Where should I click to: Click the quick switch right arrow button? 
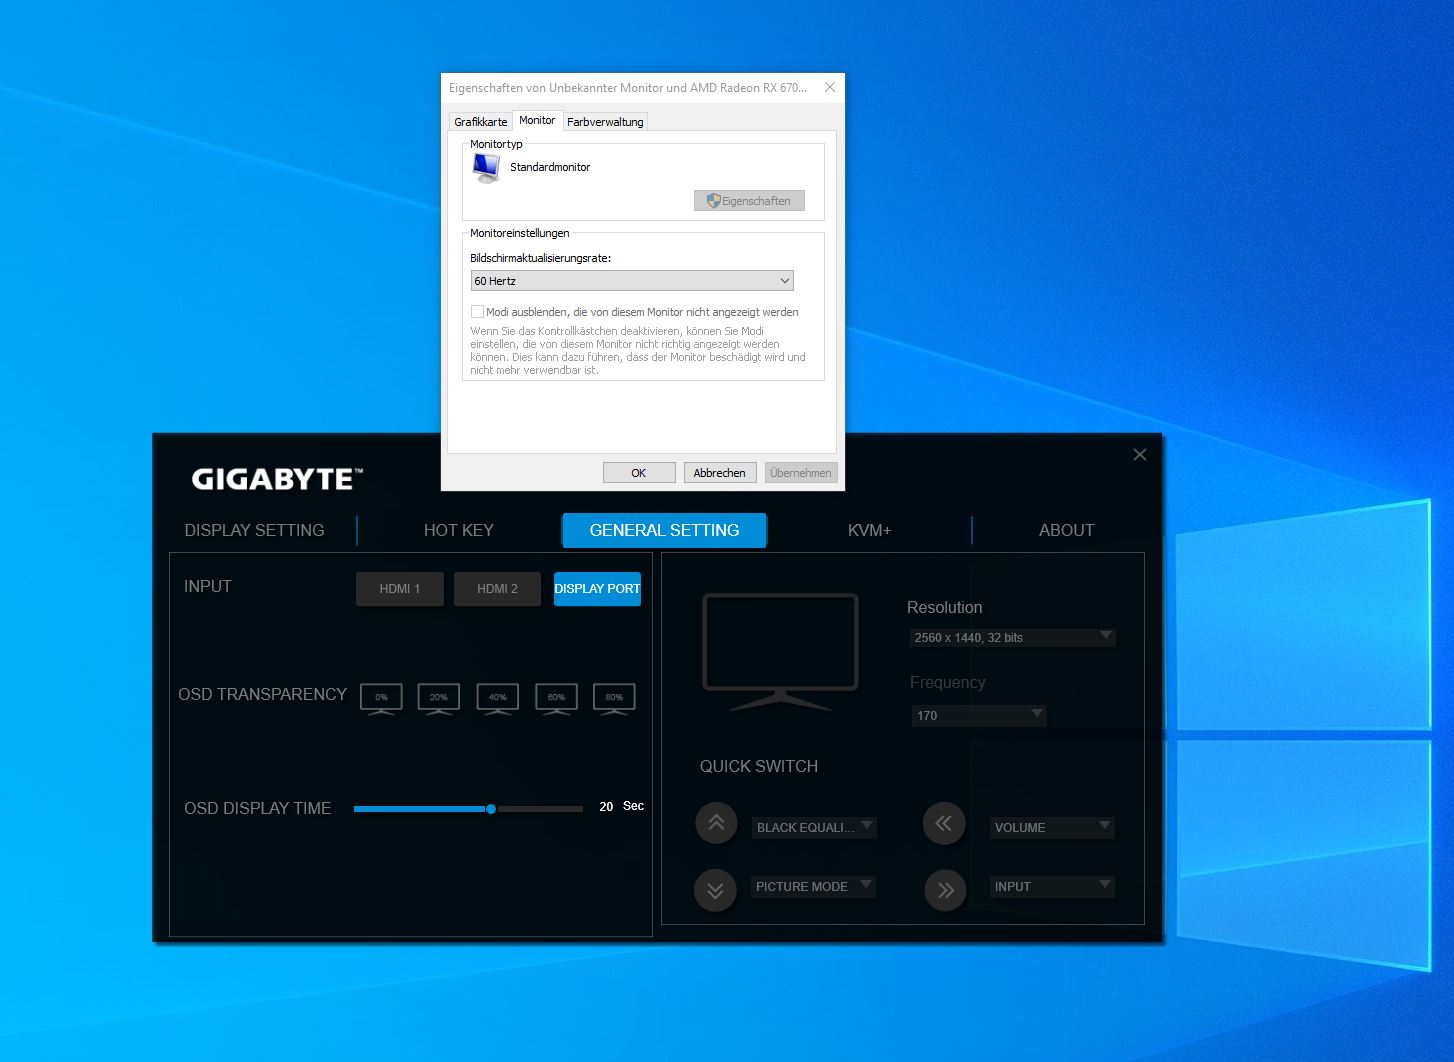point(946,890)
